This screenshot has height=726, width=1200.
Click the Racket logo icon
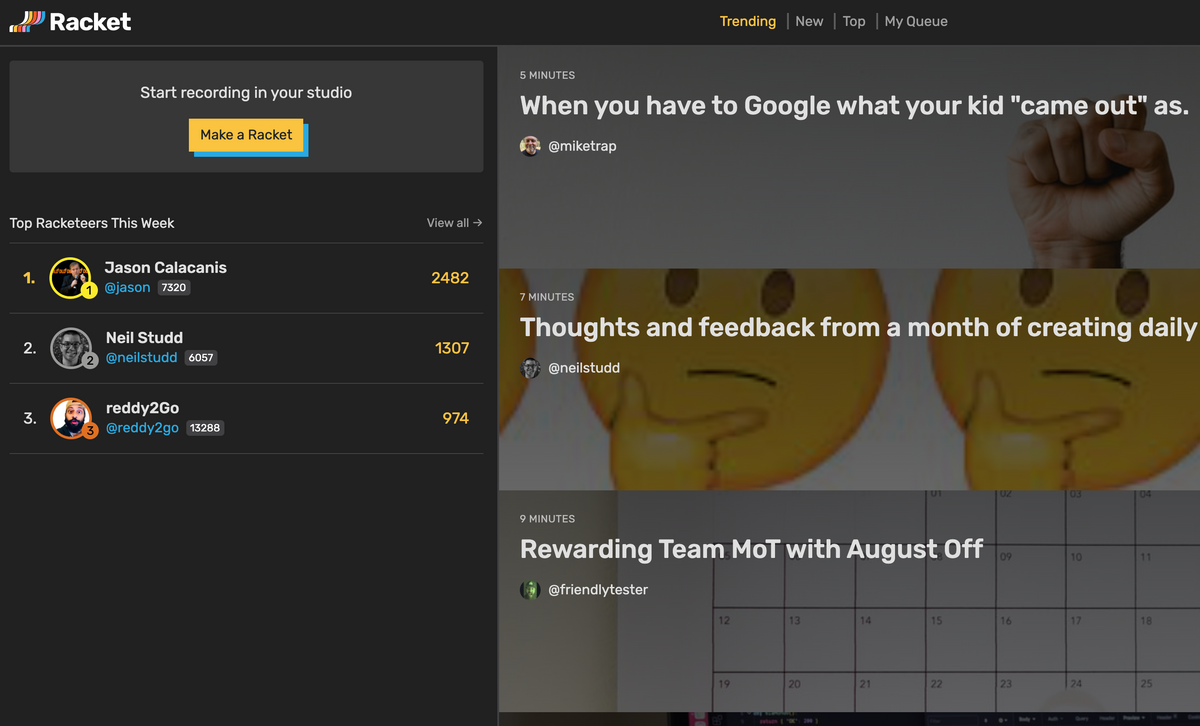(x=26, y=21)
